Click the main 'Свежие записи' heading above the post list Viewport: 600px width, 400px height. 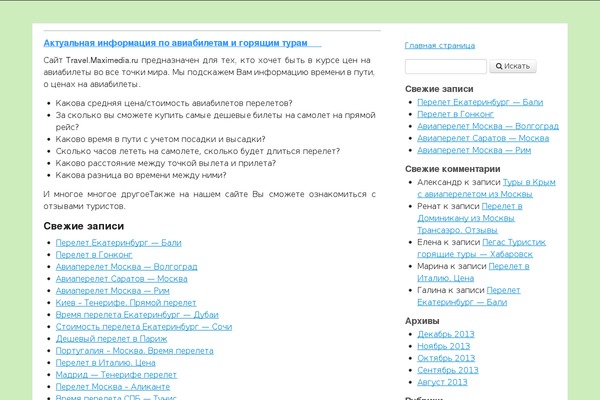tap(84, 226)
